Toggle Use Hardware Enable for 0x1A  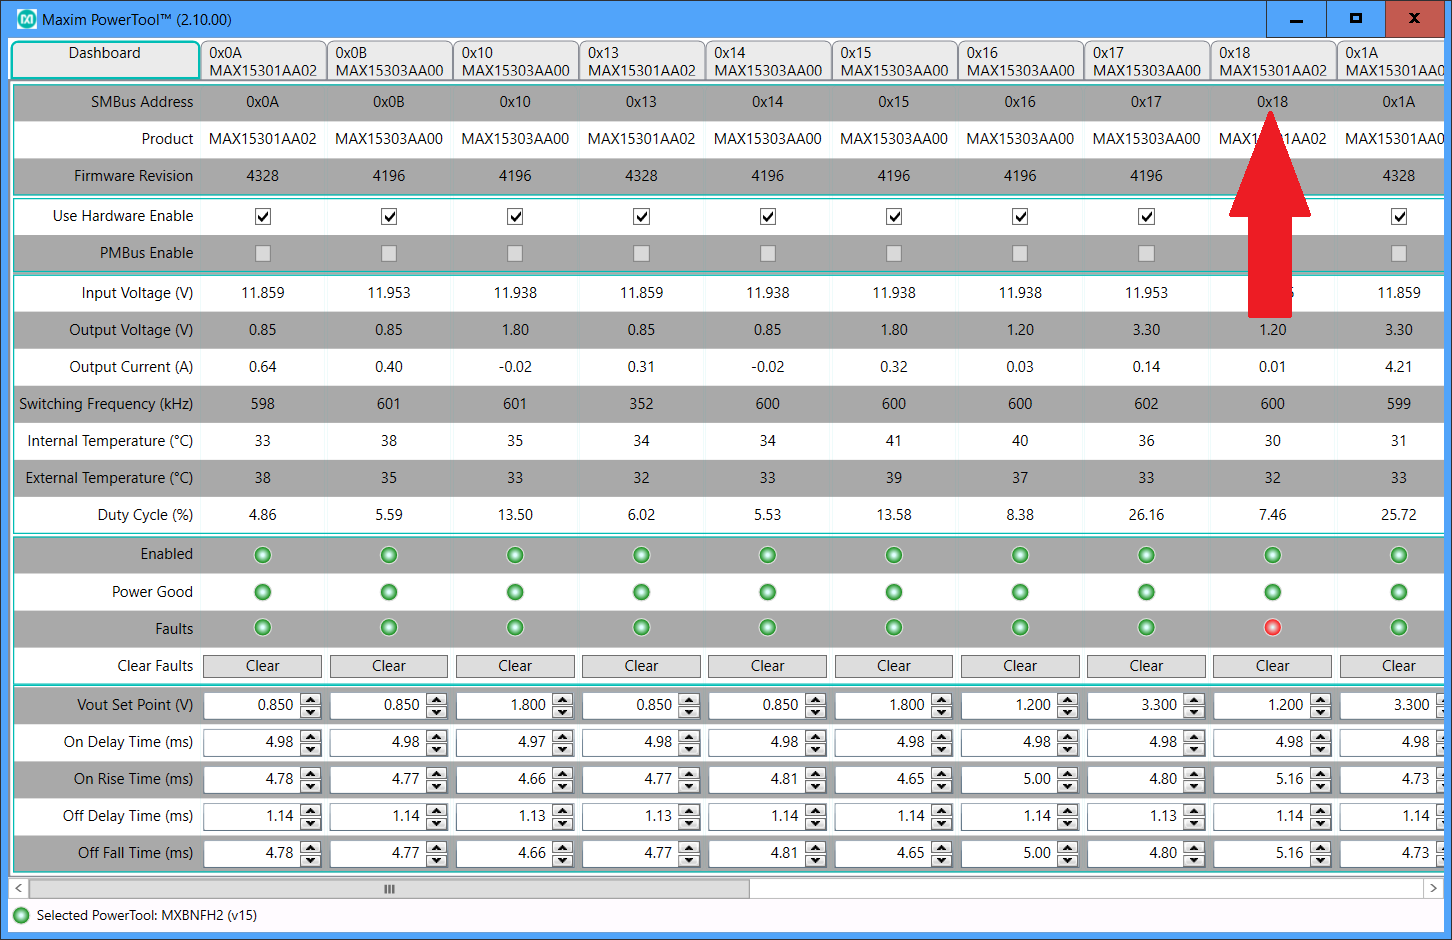(x=1399, y=216)
